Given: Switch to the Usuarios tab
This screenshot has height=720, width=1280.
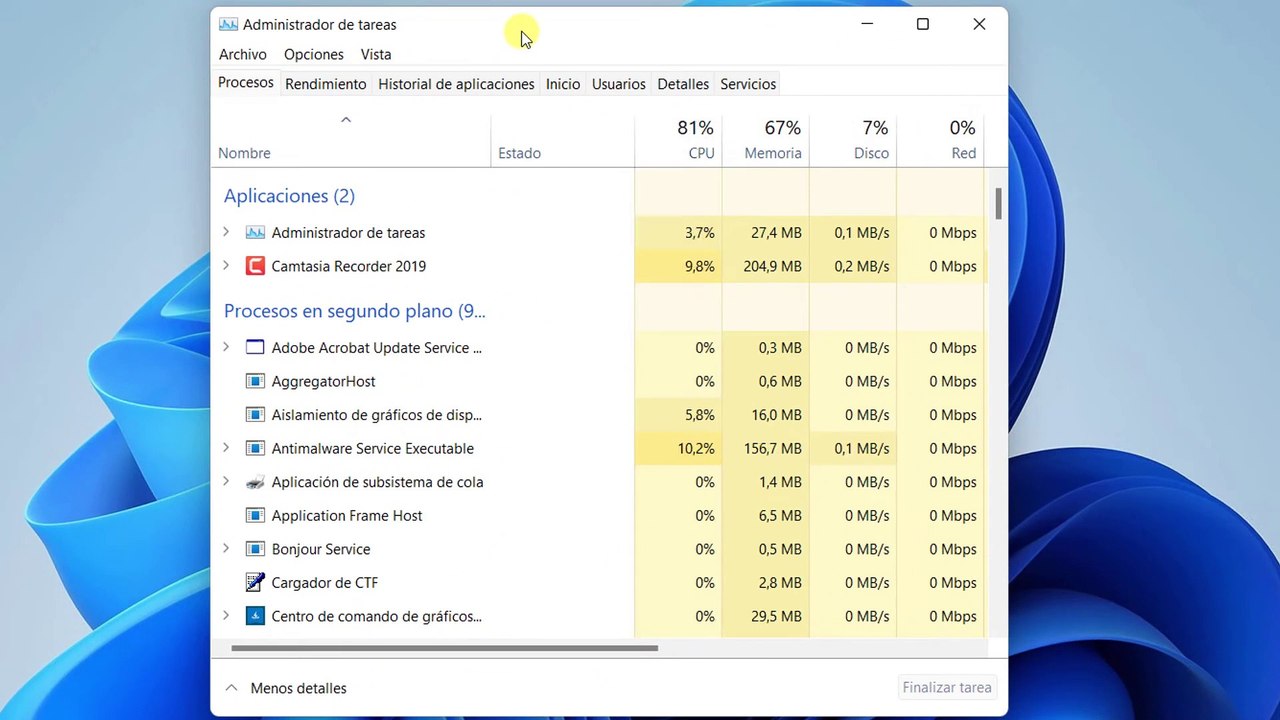Looking at the screenshot, I should coord(619,84).
